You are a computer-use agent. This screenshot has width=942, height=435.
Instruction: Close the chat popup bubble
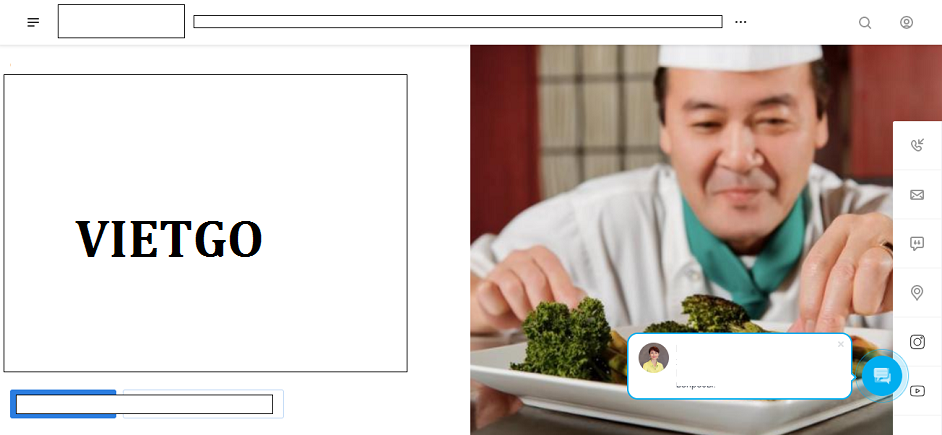coord(840,344)
